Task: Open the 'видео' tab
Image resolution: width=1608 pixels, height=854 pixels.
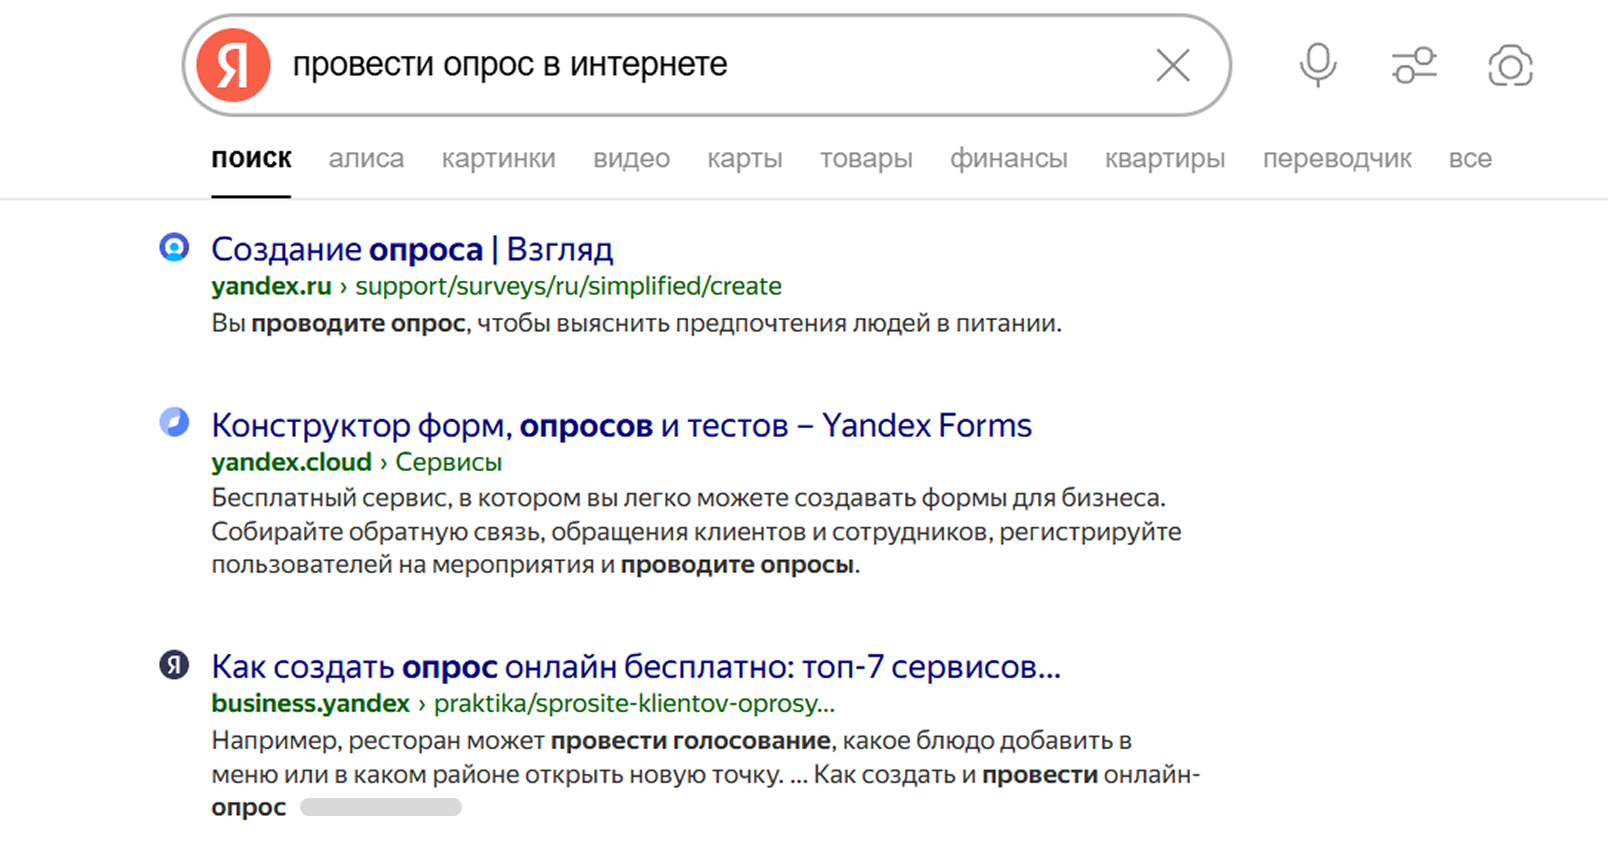Action: (631, 158)
